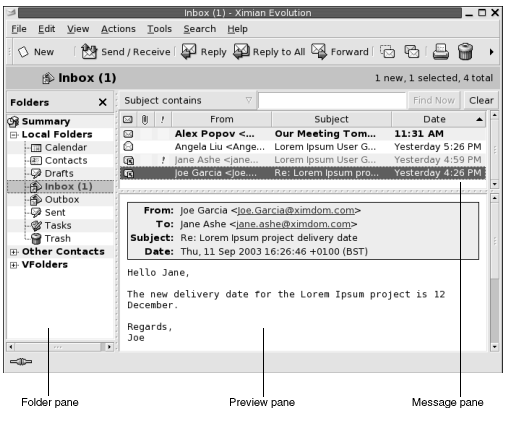The width and height of the screenshot is (509, 421).
Task: Click the Forward toolbar icon
Action: coord(319,52)
